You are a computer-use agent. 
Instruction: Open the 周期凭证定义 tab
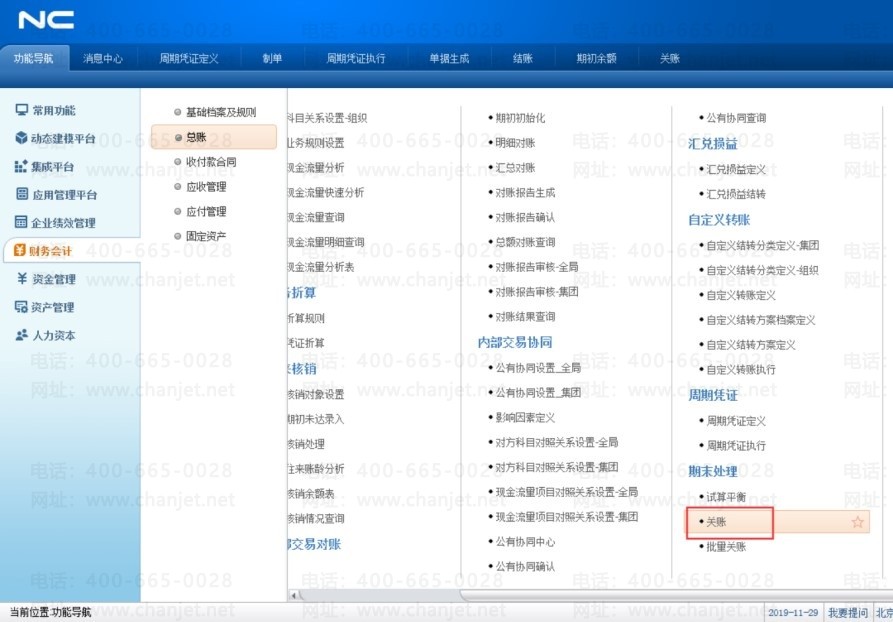click(x=189, y=58)
